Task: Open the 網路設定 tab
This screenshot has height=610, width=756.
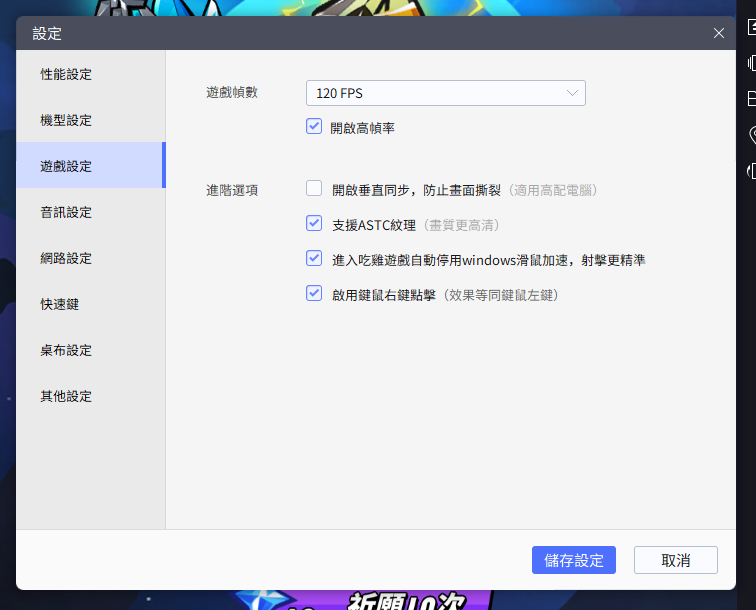Action: click(x=91, y=258)
